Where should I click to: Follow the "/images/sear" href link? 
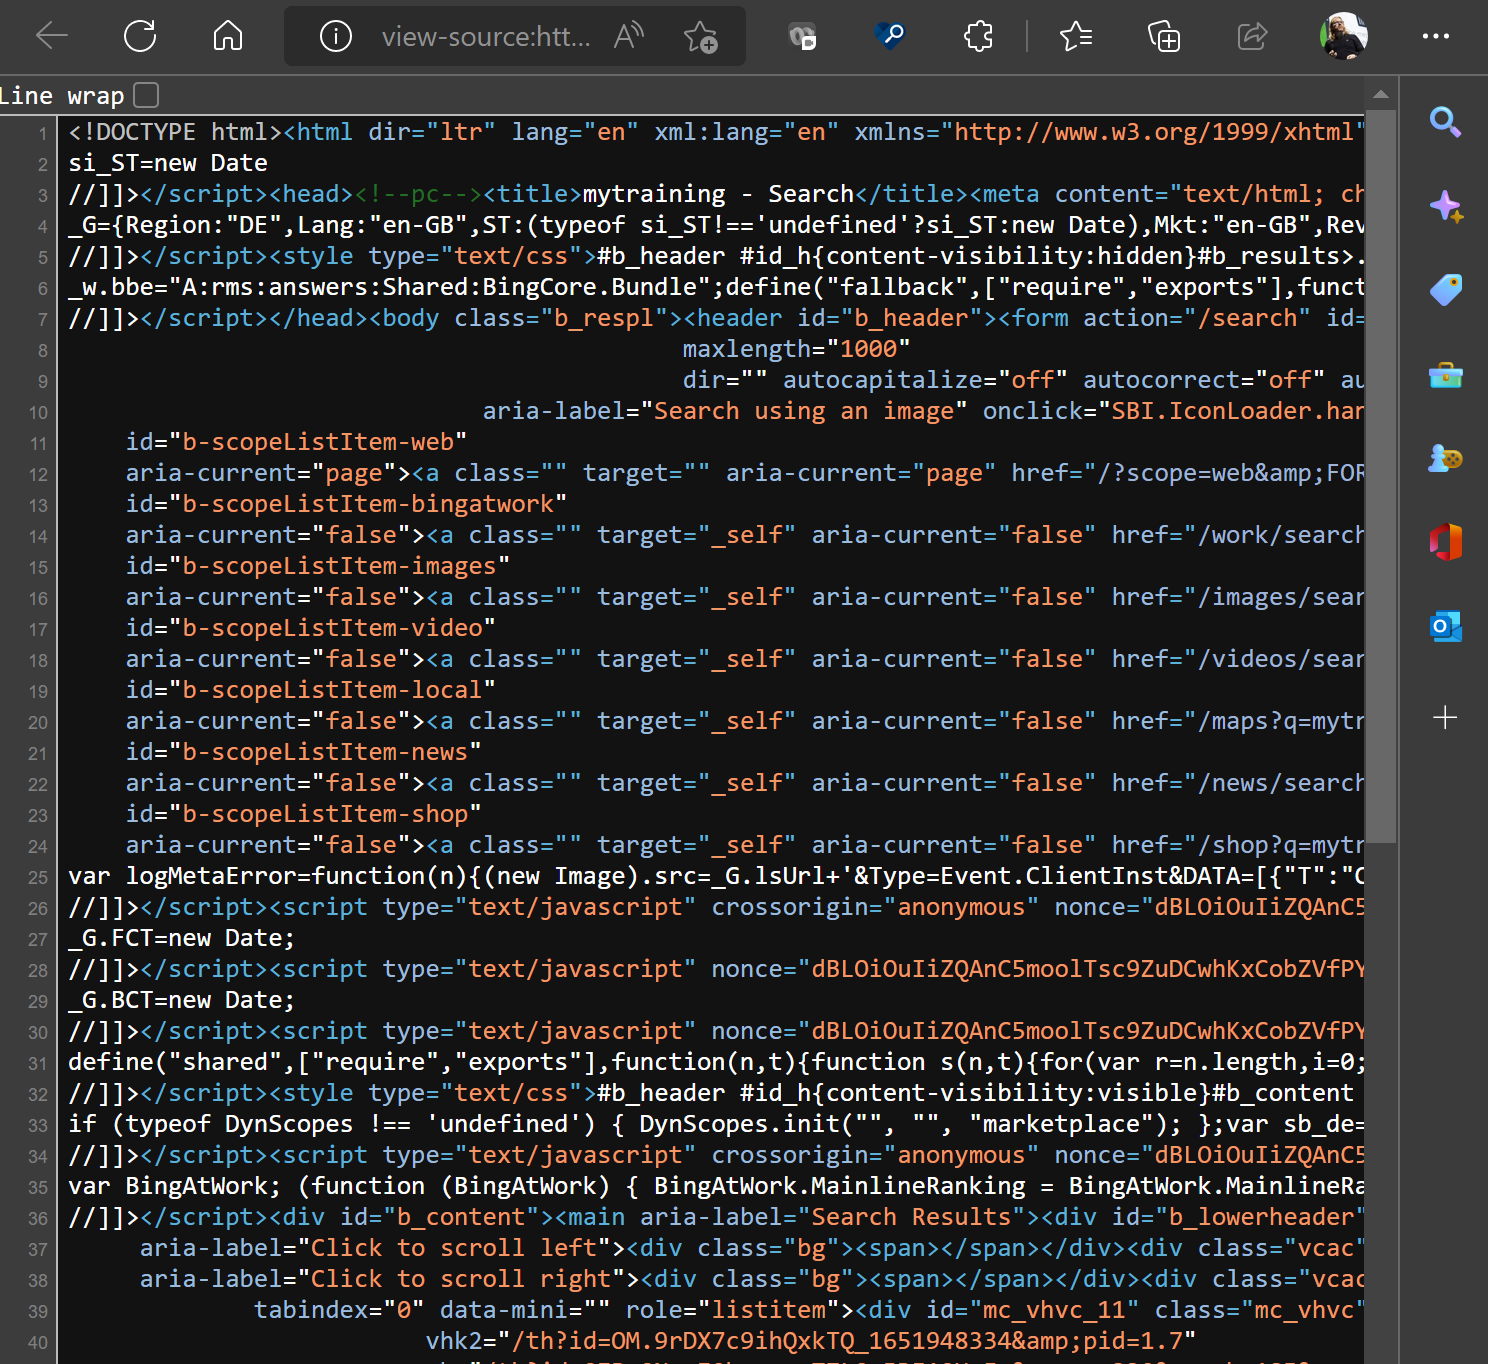click(1281, 597)
